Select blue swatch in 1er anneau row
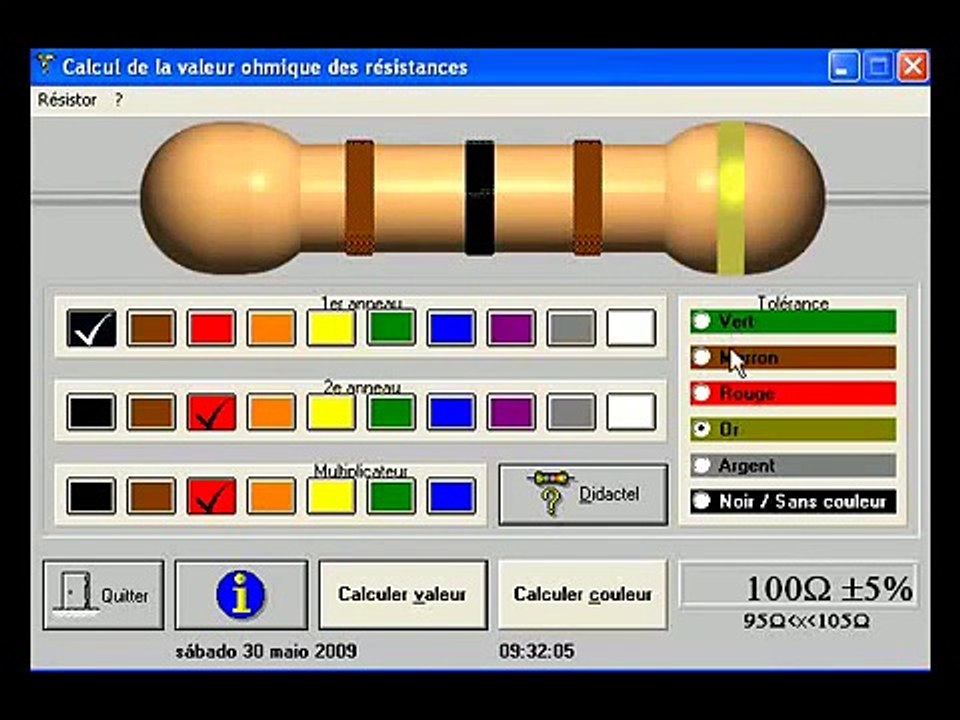Viewport: 960px width, 720px height. [x=451, y=328]
